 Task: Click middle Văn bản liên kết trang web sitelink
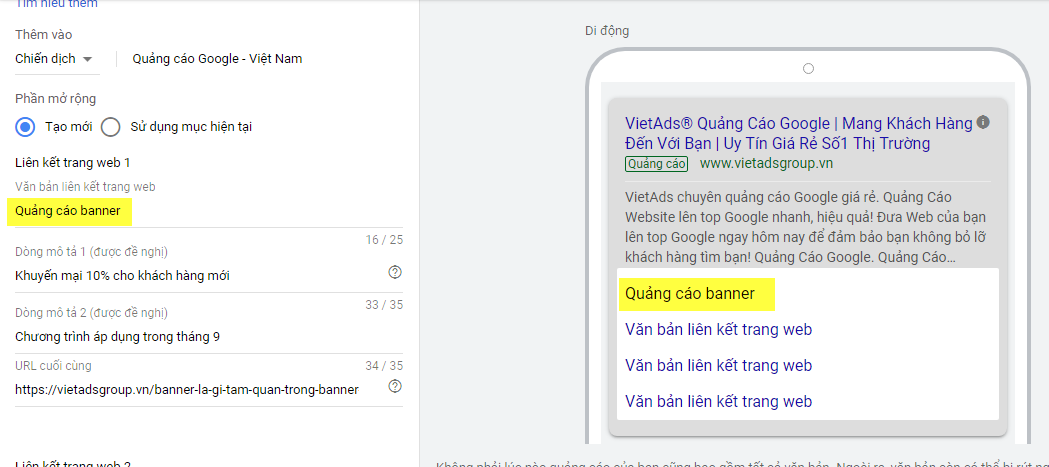click(719, 365)
